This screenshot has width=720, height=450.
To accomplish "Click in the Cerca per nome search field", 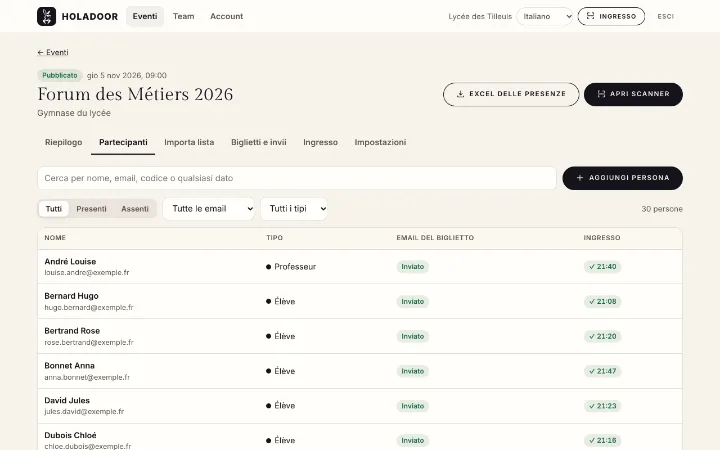I will coord(297,178).
